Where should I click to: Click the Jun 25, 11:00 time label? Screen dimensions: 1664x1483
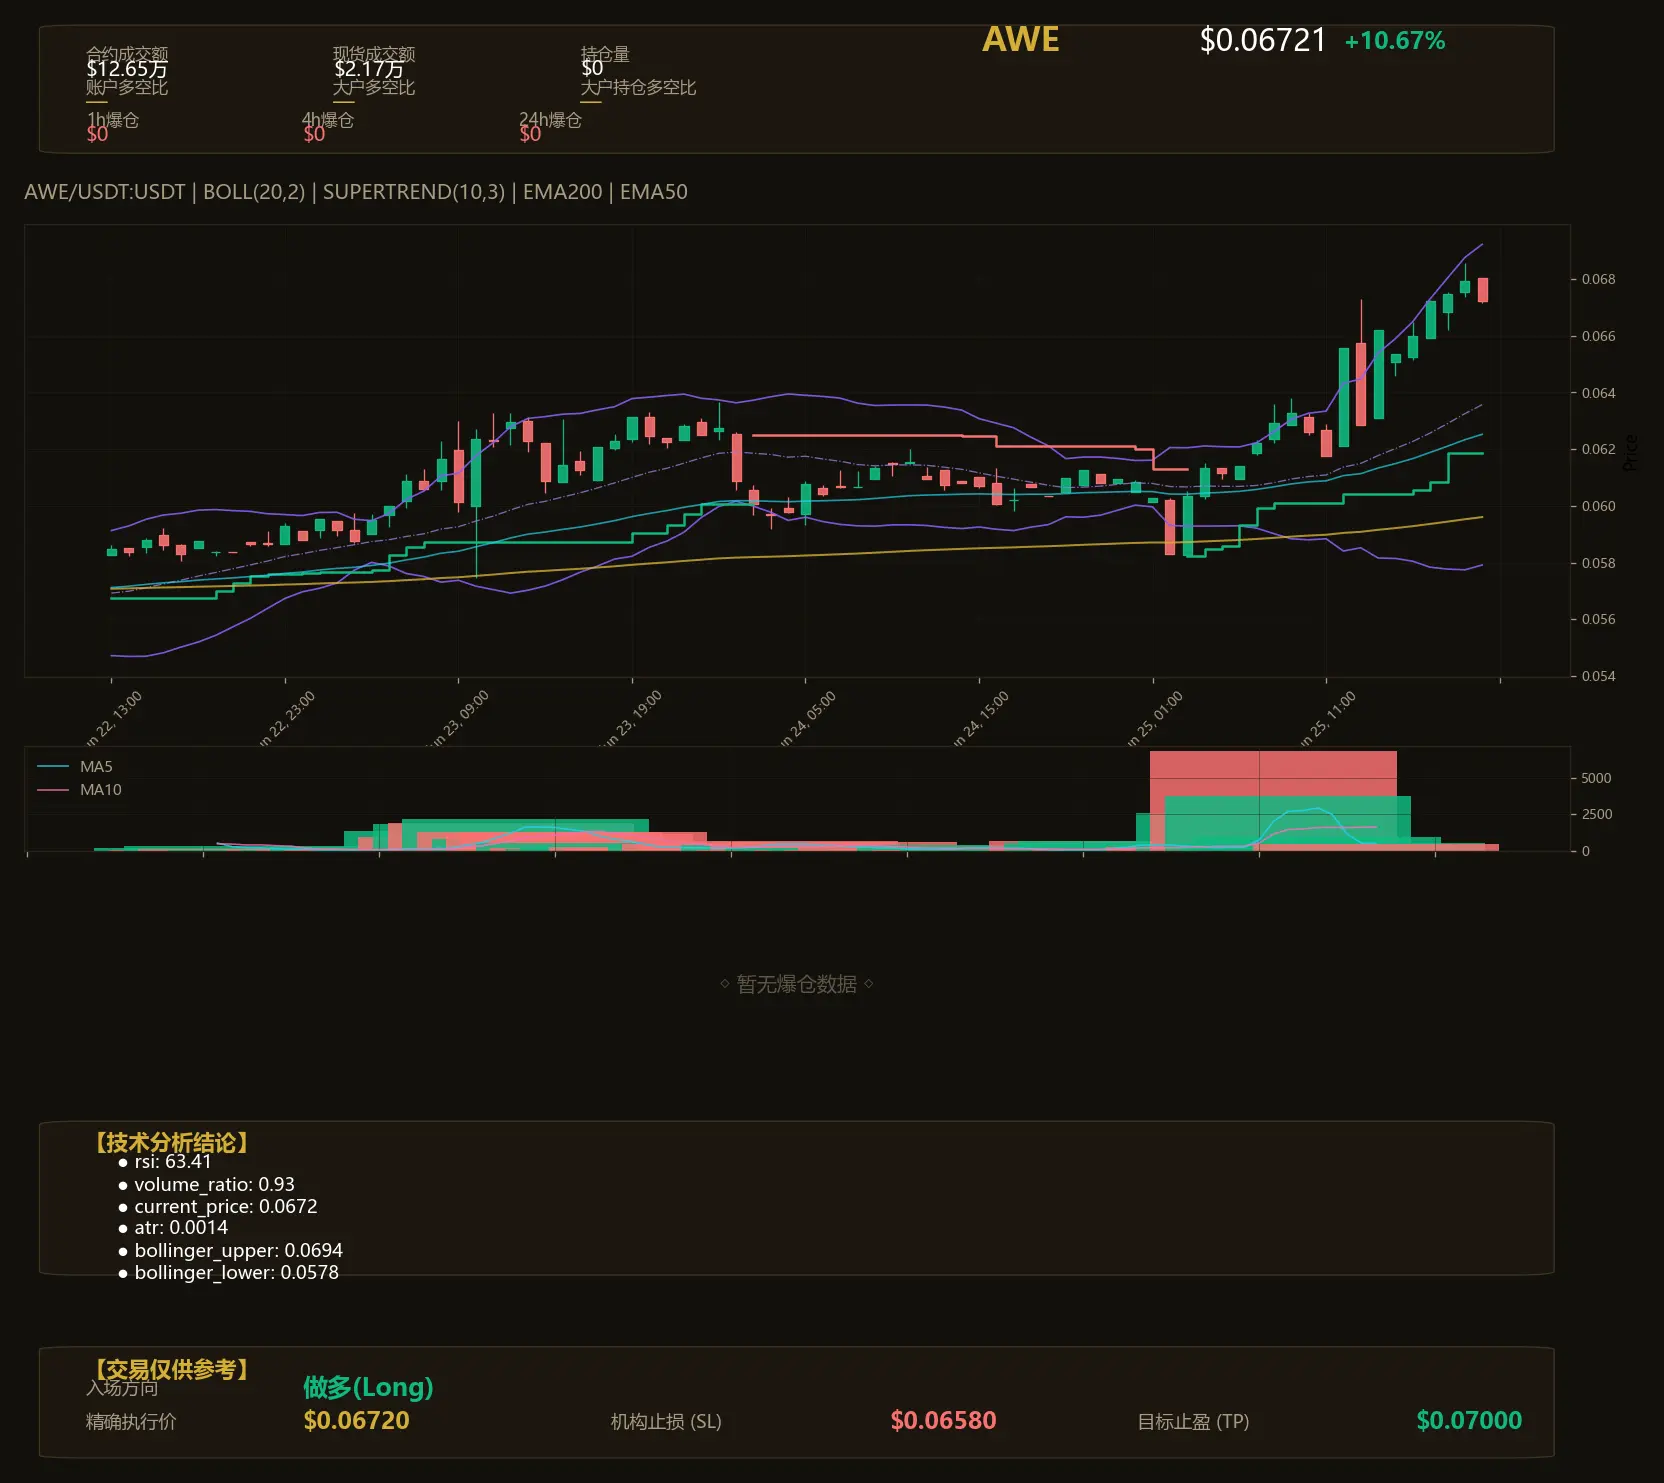click(x=1327, y=719)
